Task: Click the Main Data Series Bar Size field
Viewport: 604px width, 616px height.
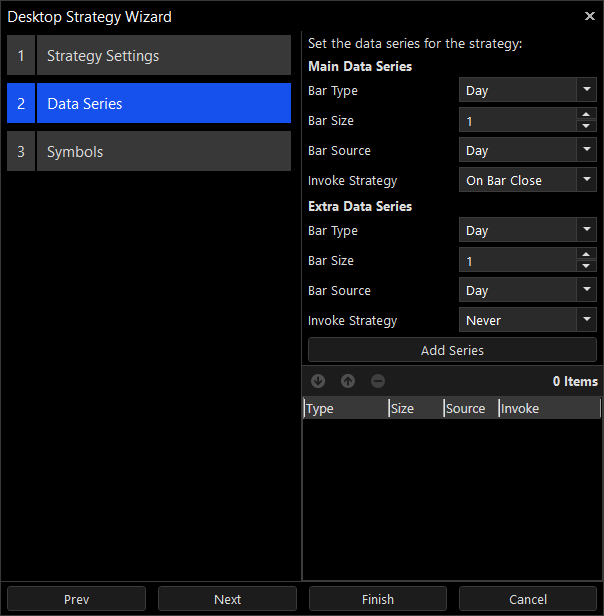Action: tap(516, 121)
